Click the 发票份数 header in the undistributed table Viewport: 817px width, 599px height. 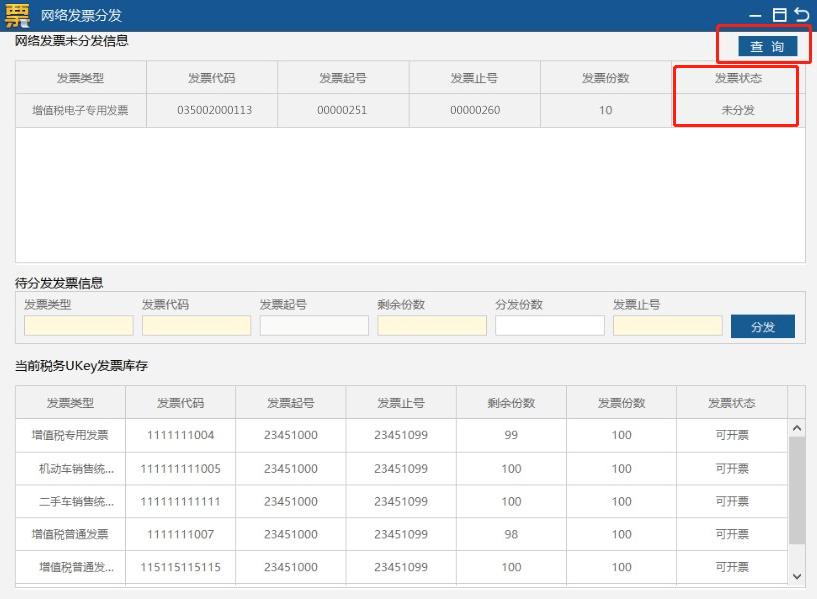tap(605, 78)
